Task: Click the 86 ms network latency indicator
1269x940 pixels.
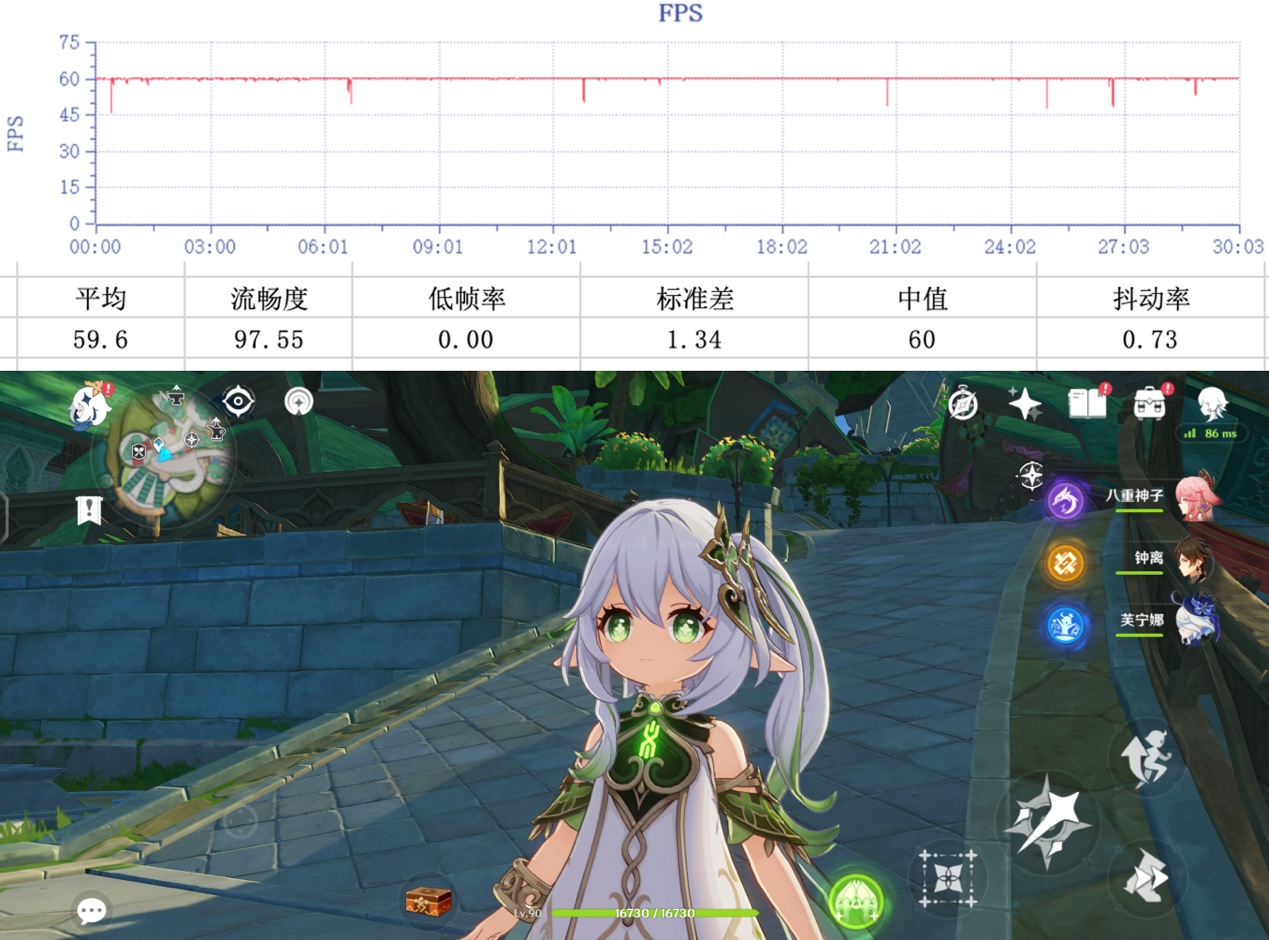Action: pos(1210,434)
